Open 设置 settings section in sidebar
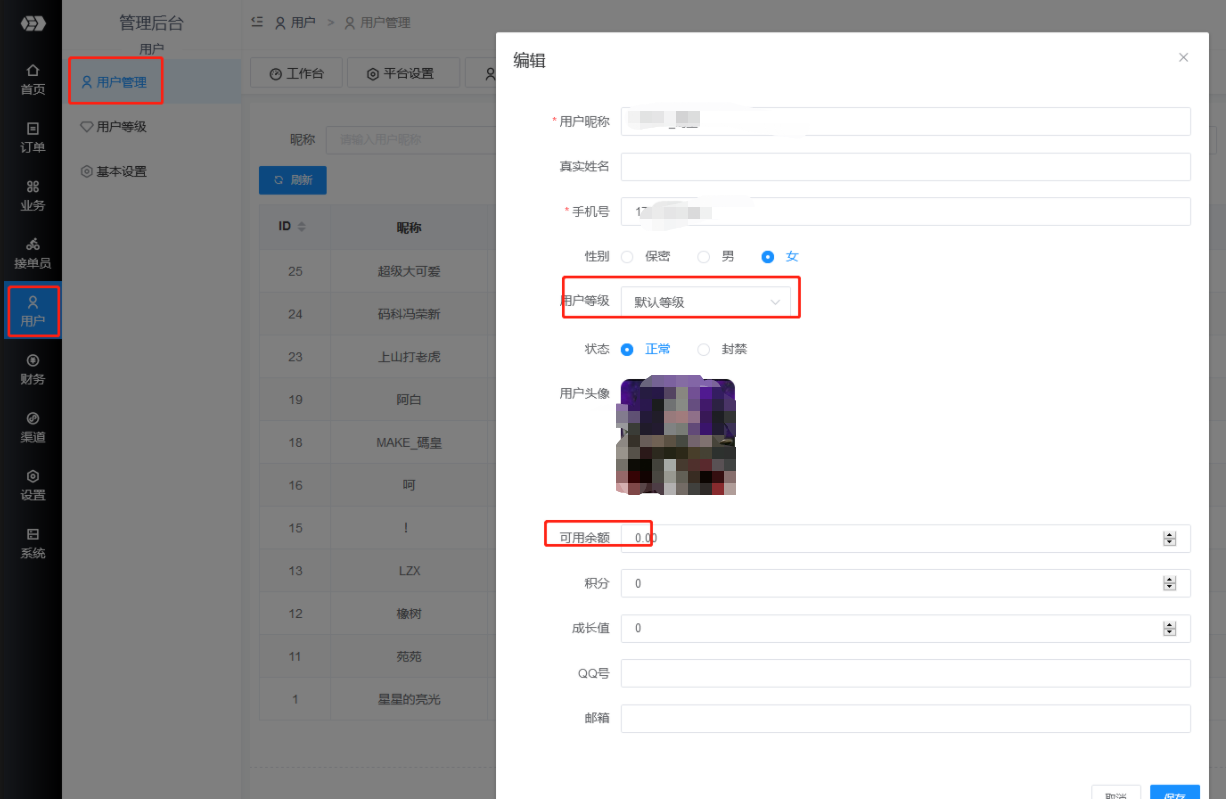 click(x=32, y=486)
